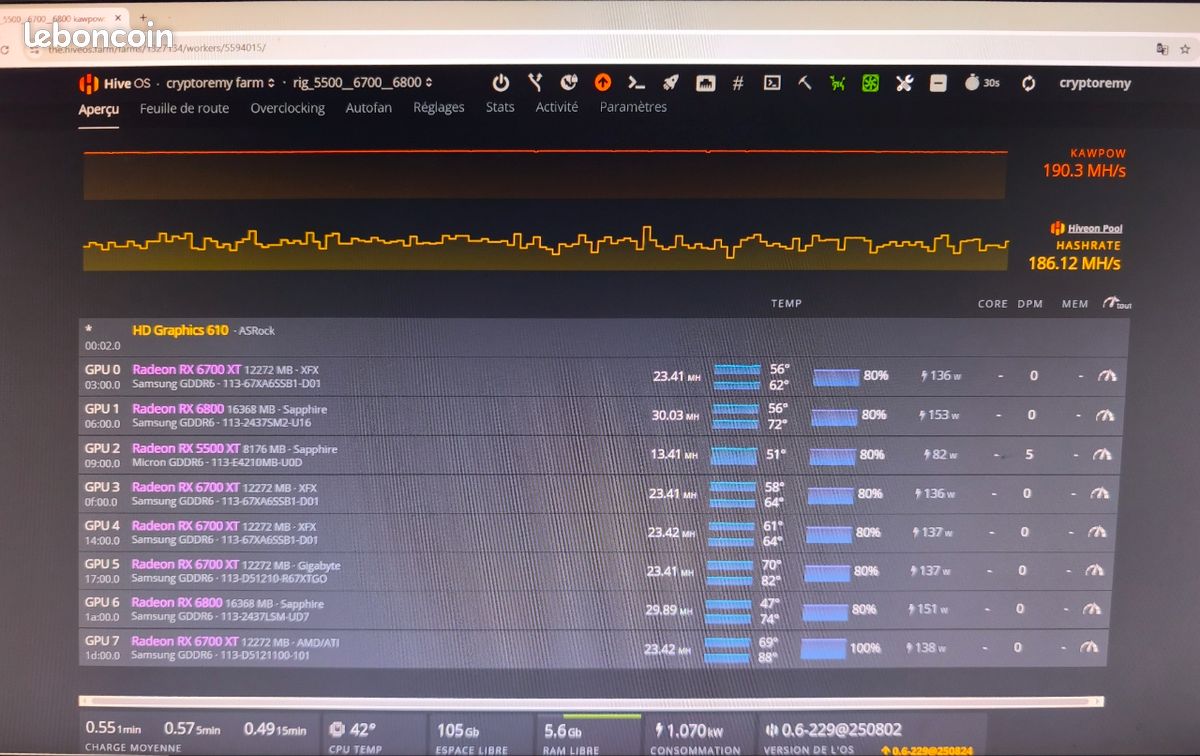Click the power/shutdown worker icon
The image size is (1200, 756).
click(501, 83)
